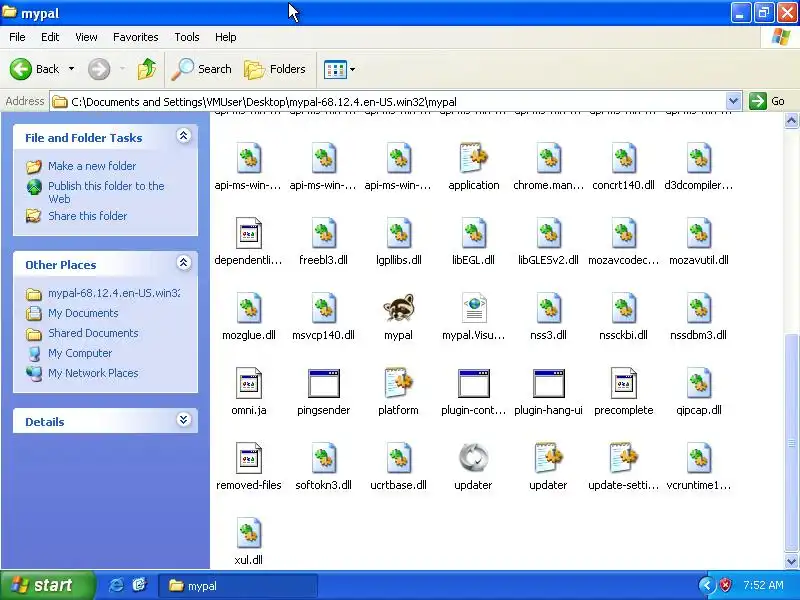
Task: Select the removed-files file icon
Action: pos(248,458)
